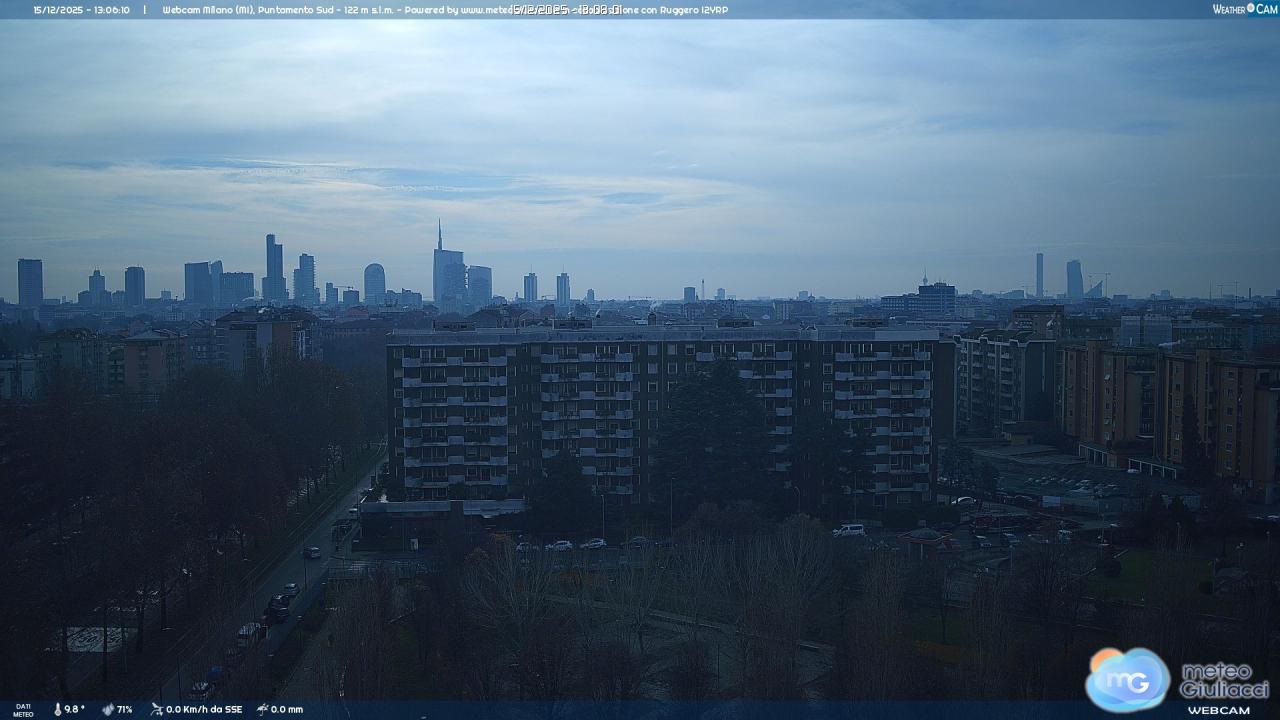Click the WeatherCAM logo in top corner
The height and width of the screenshot is (720, 1280).
1244,9
